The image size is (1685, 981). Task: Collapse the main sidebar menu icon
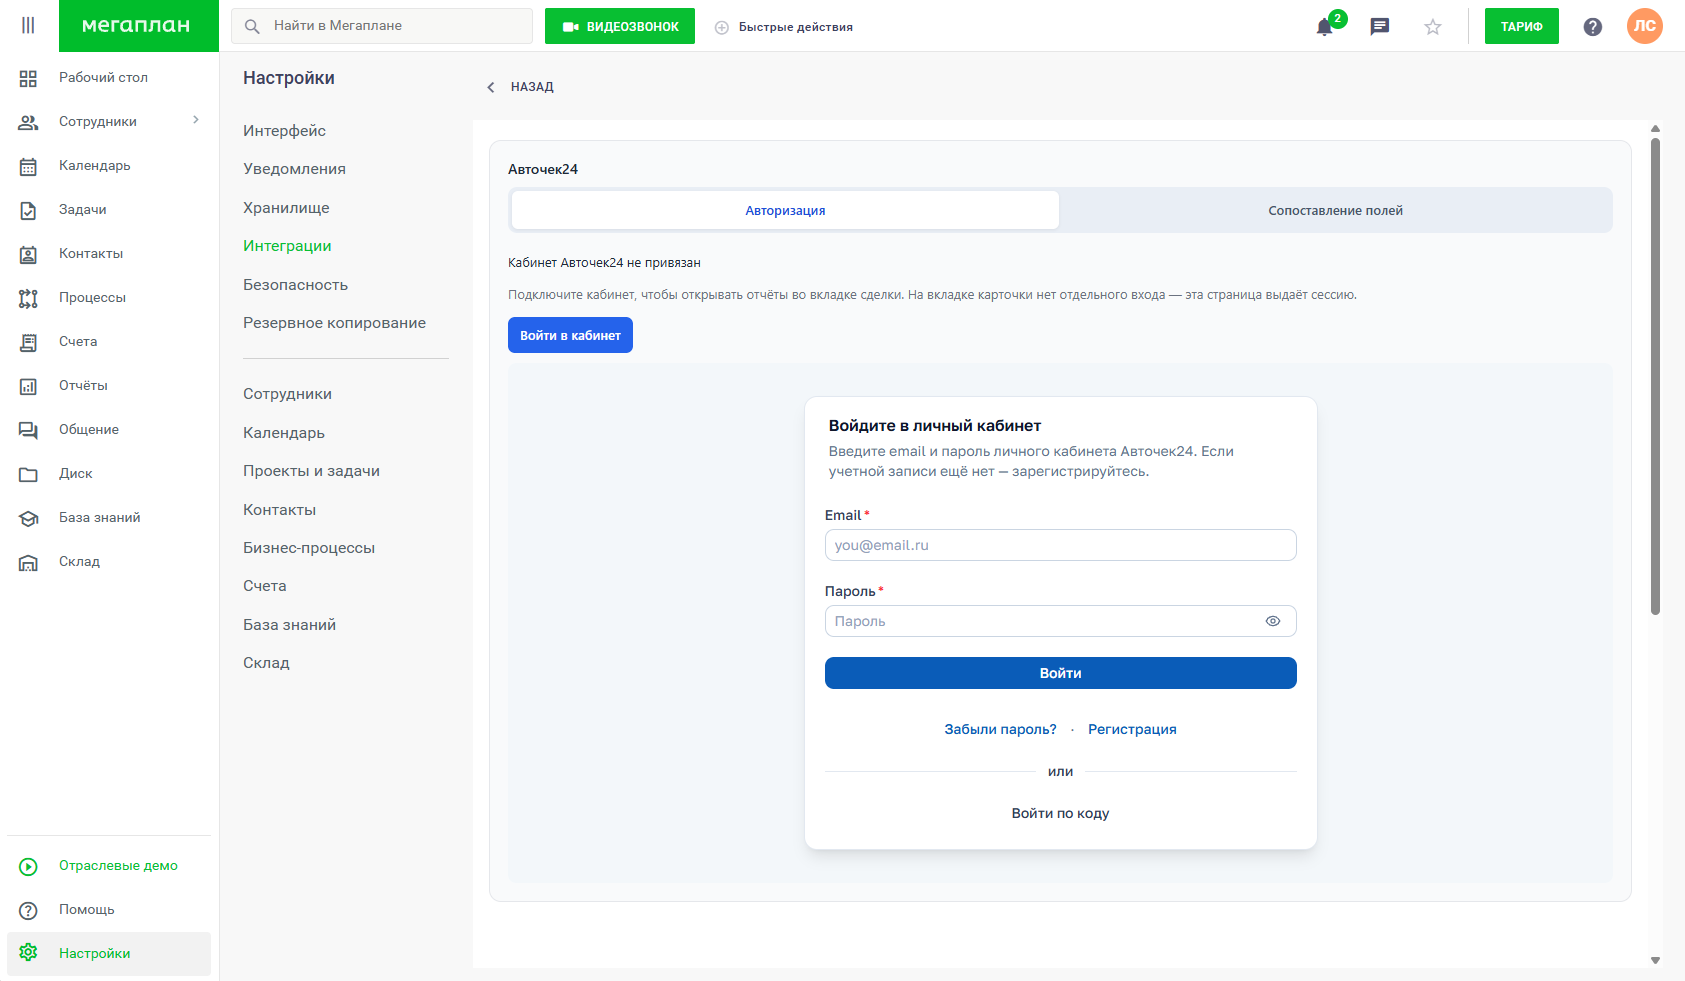[28, 25]
